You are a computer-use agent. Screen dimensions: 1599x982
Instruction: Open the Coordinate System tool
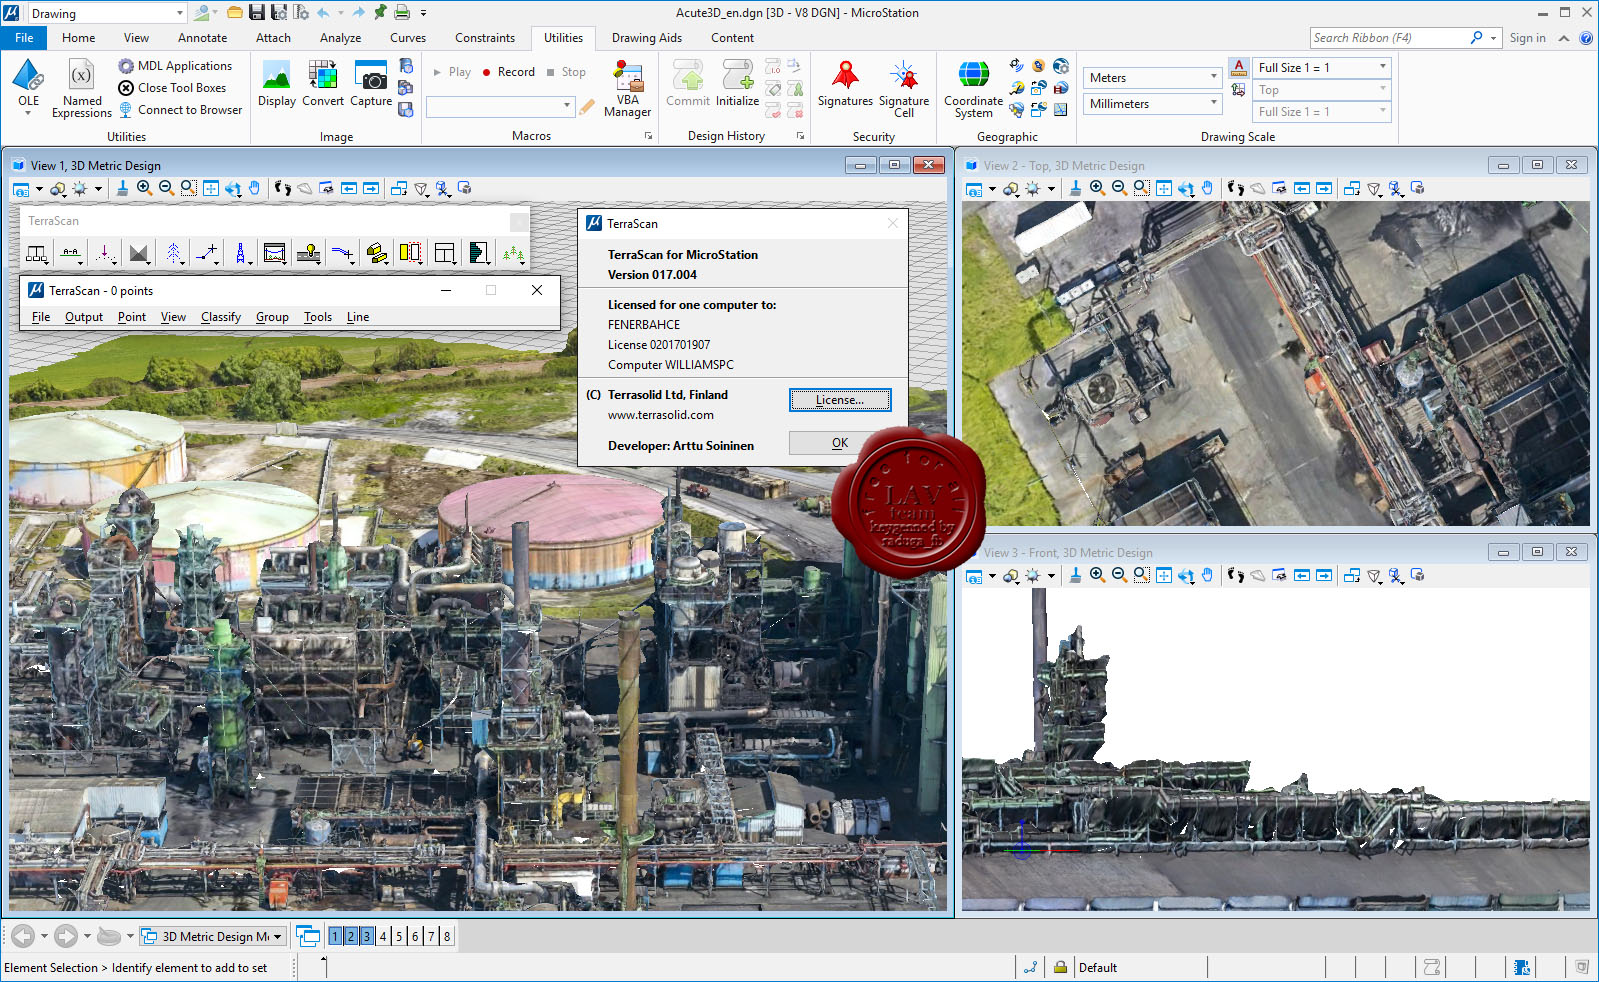973,89
